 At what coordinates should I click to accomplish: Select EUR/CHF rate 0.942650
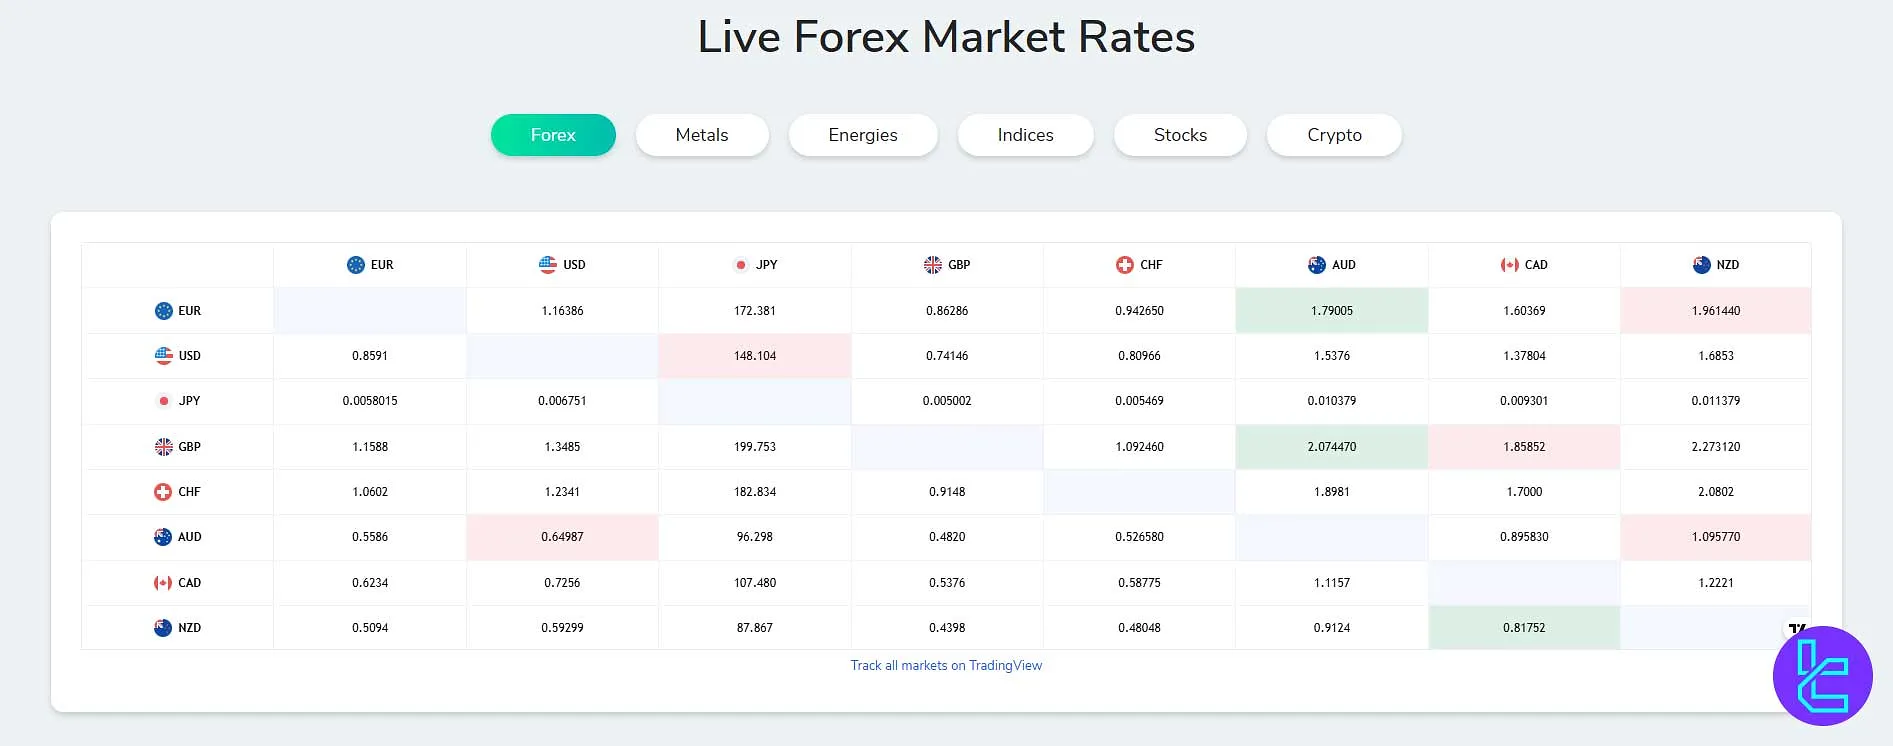click(x=1139, y=311)
